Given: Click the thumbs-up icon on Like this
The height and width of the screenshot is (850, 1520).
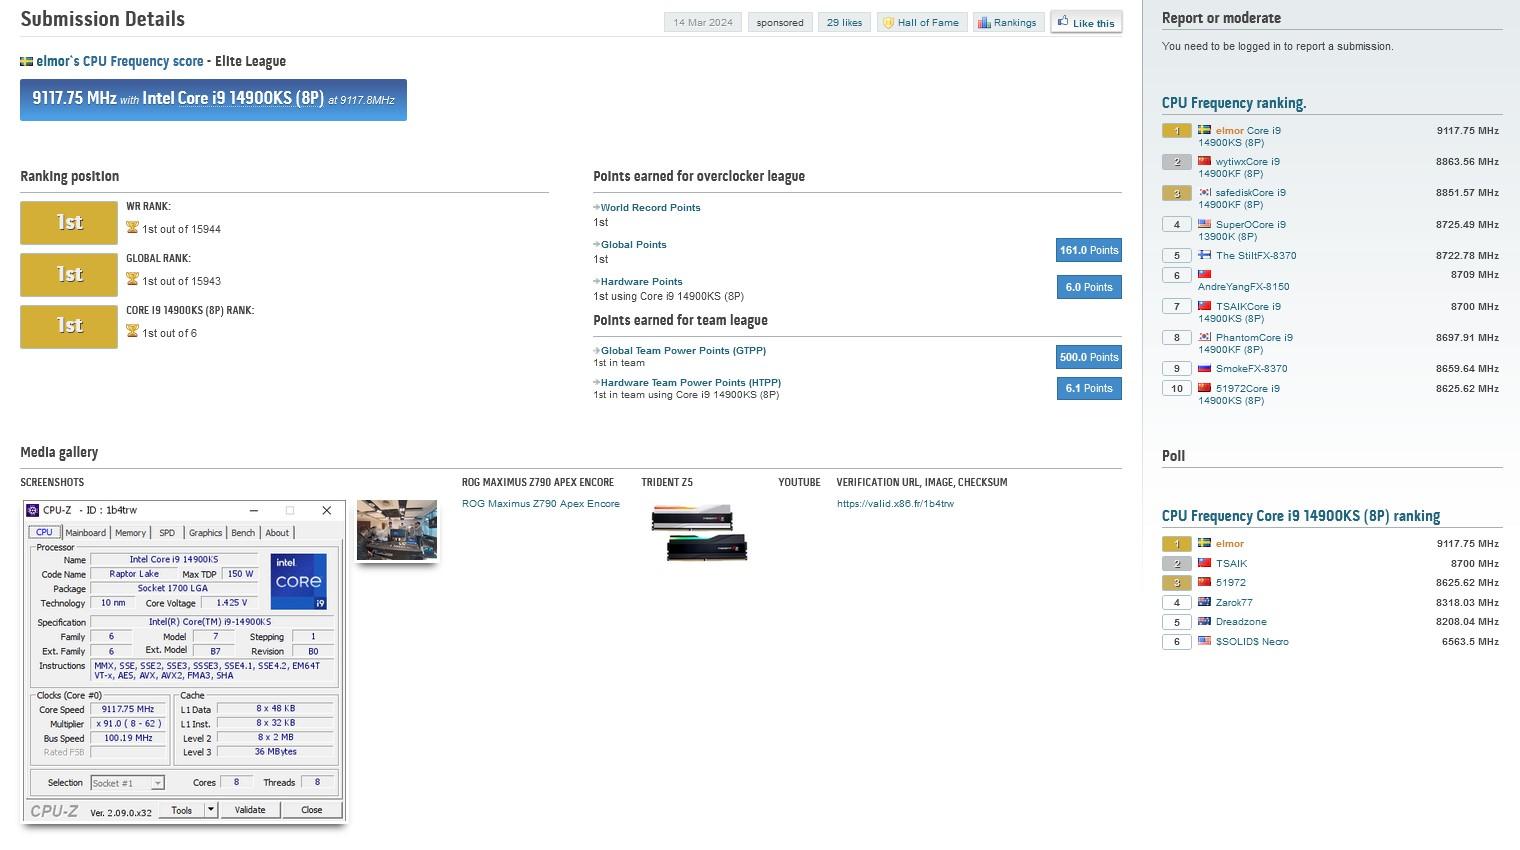Looking at the screenshot, I should 1063,21.
